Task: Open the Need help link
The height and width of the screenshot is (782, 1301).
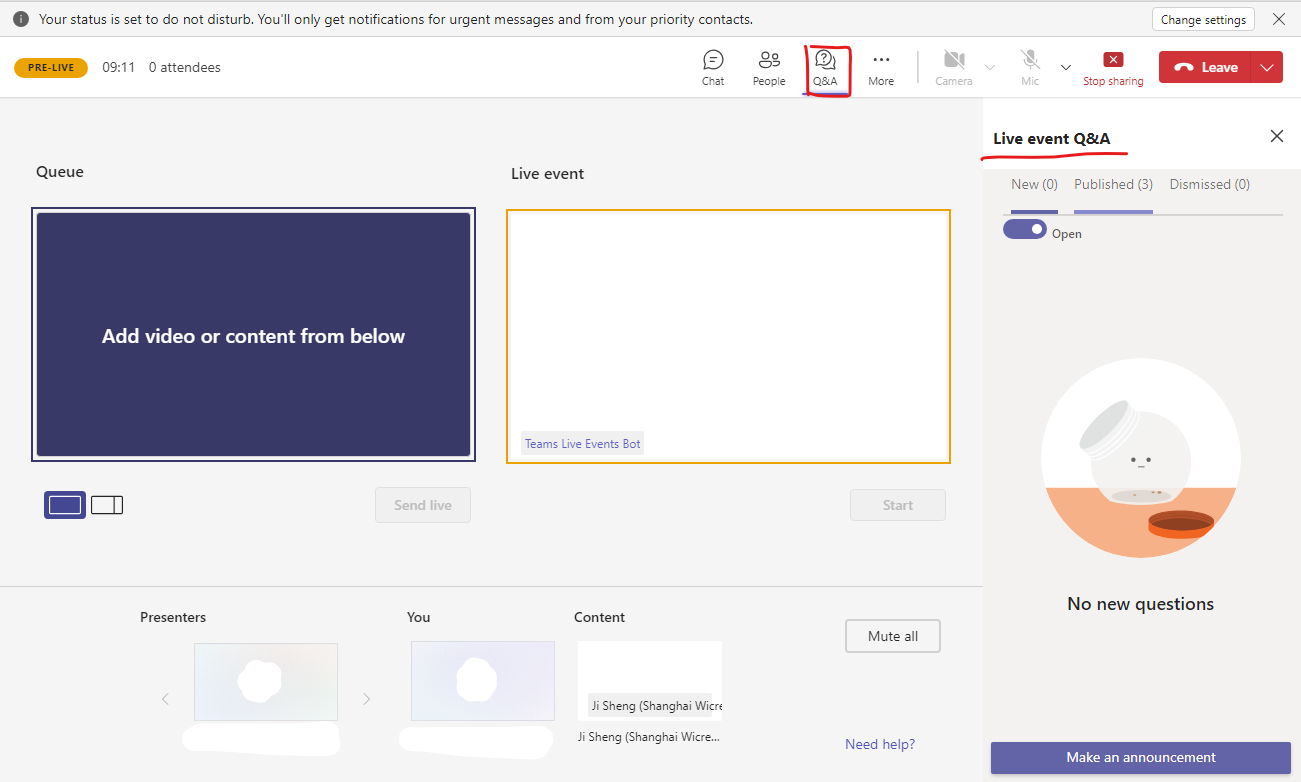Action: 880,744
